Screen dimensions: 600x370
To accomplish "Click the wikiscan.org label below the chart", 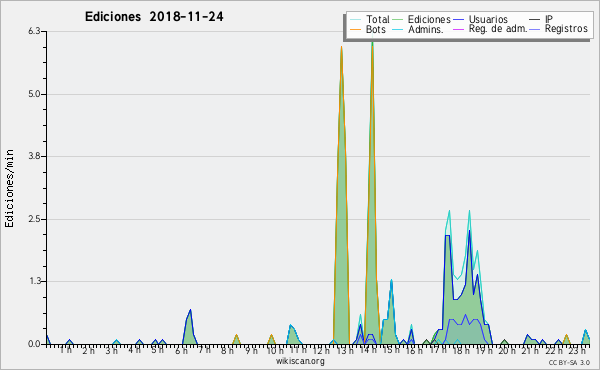I will tap(300, 361).
